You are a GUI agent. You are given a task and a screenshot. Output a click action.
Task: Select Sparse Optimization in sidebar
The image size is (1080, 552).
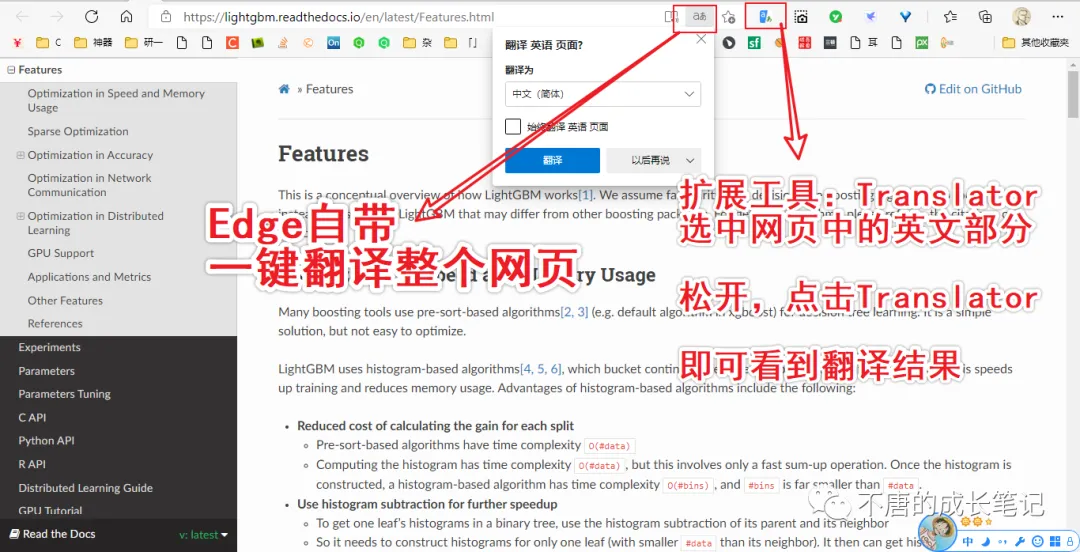[x=78, y=132]
